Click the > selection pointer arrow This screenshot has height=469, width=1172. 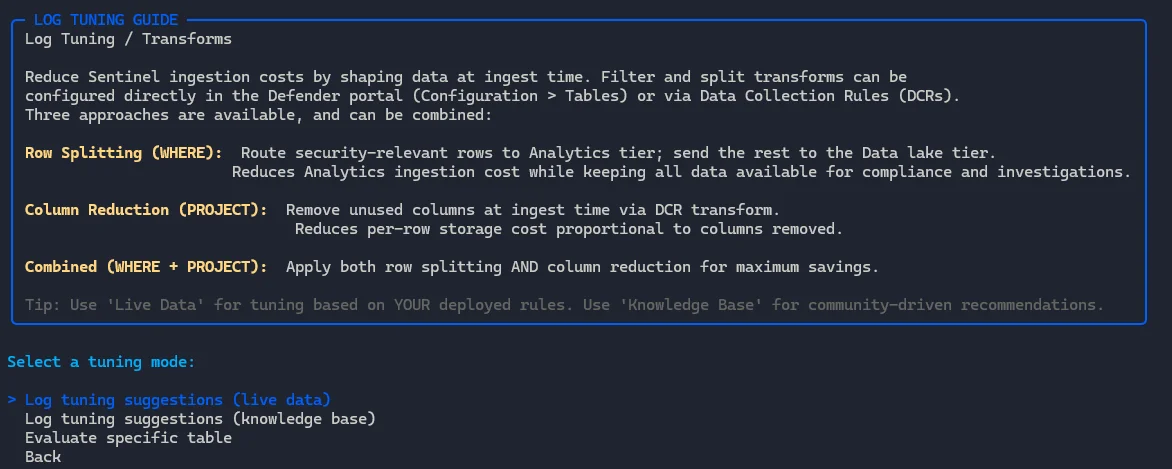pyautogui.click(x=12, y=400)
